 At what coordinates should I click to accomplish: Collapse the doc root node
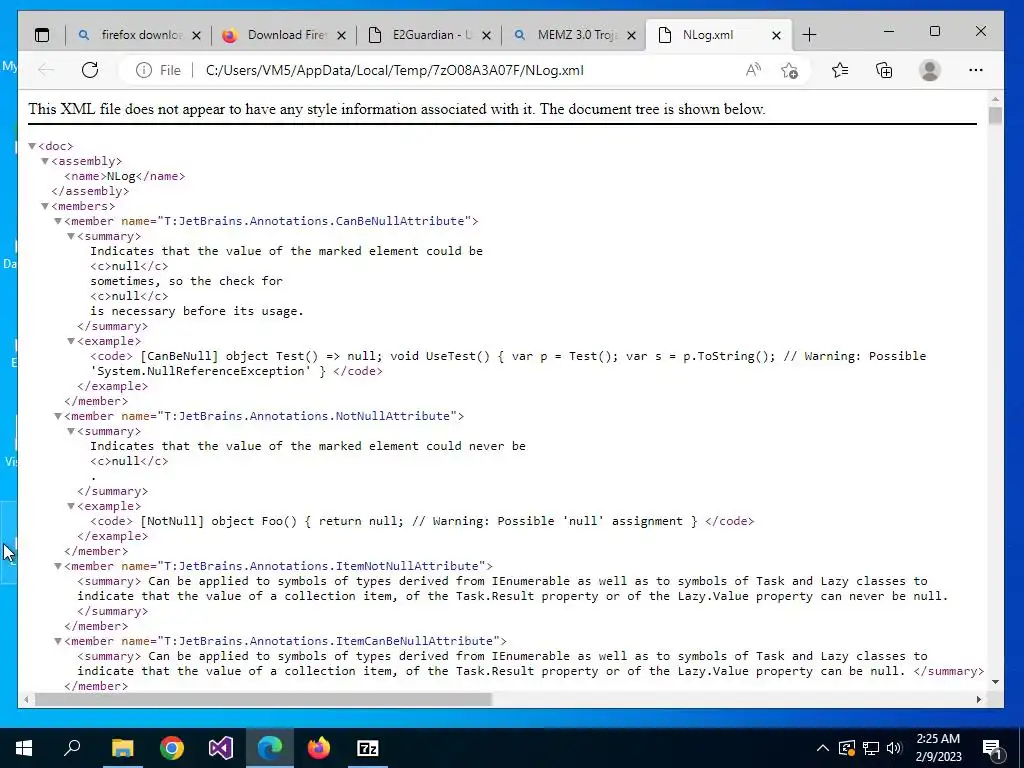[32, 146]
